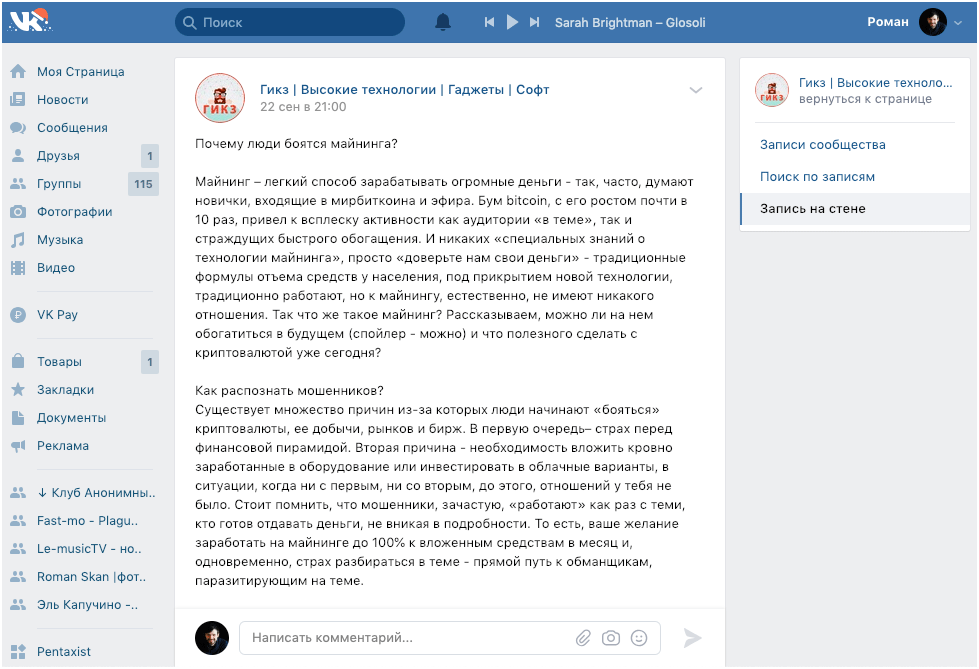
Task: Open the Реклама section
Action: pos(62,446)
